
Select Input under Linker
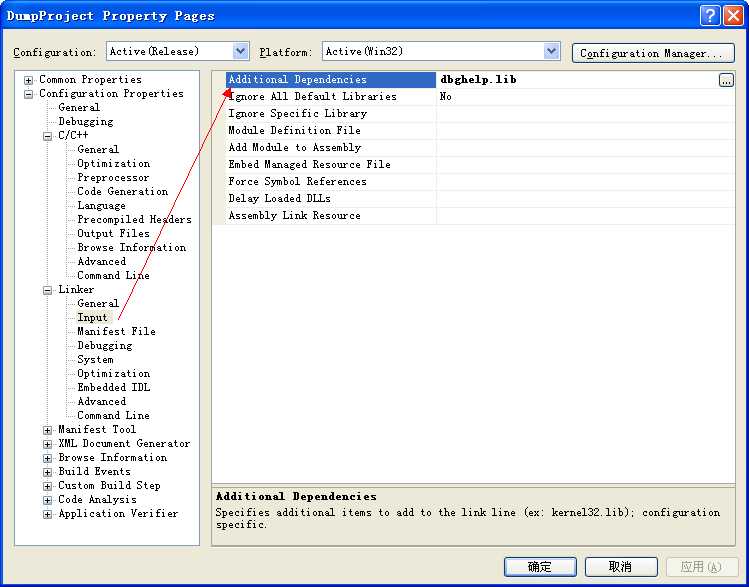pos(93,318)
